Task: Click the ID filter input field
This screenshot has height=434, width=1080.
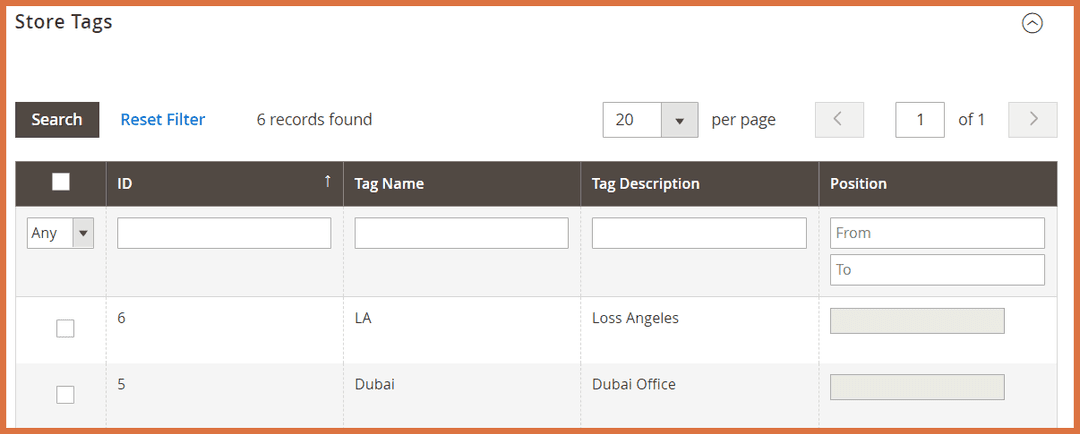Action: pos(224,233)
